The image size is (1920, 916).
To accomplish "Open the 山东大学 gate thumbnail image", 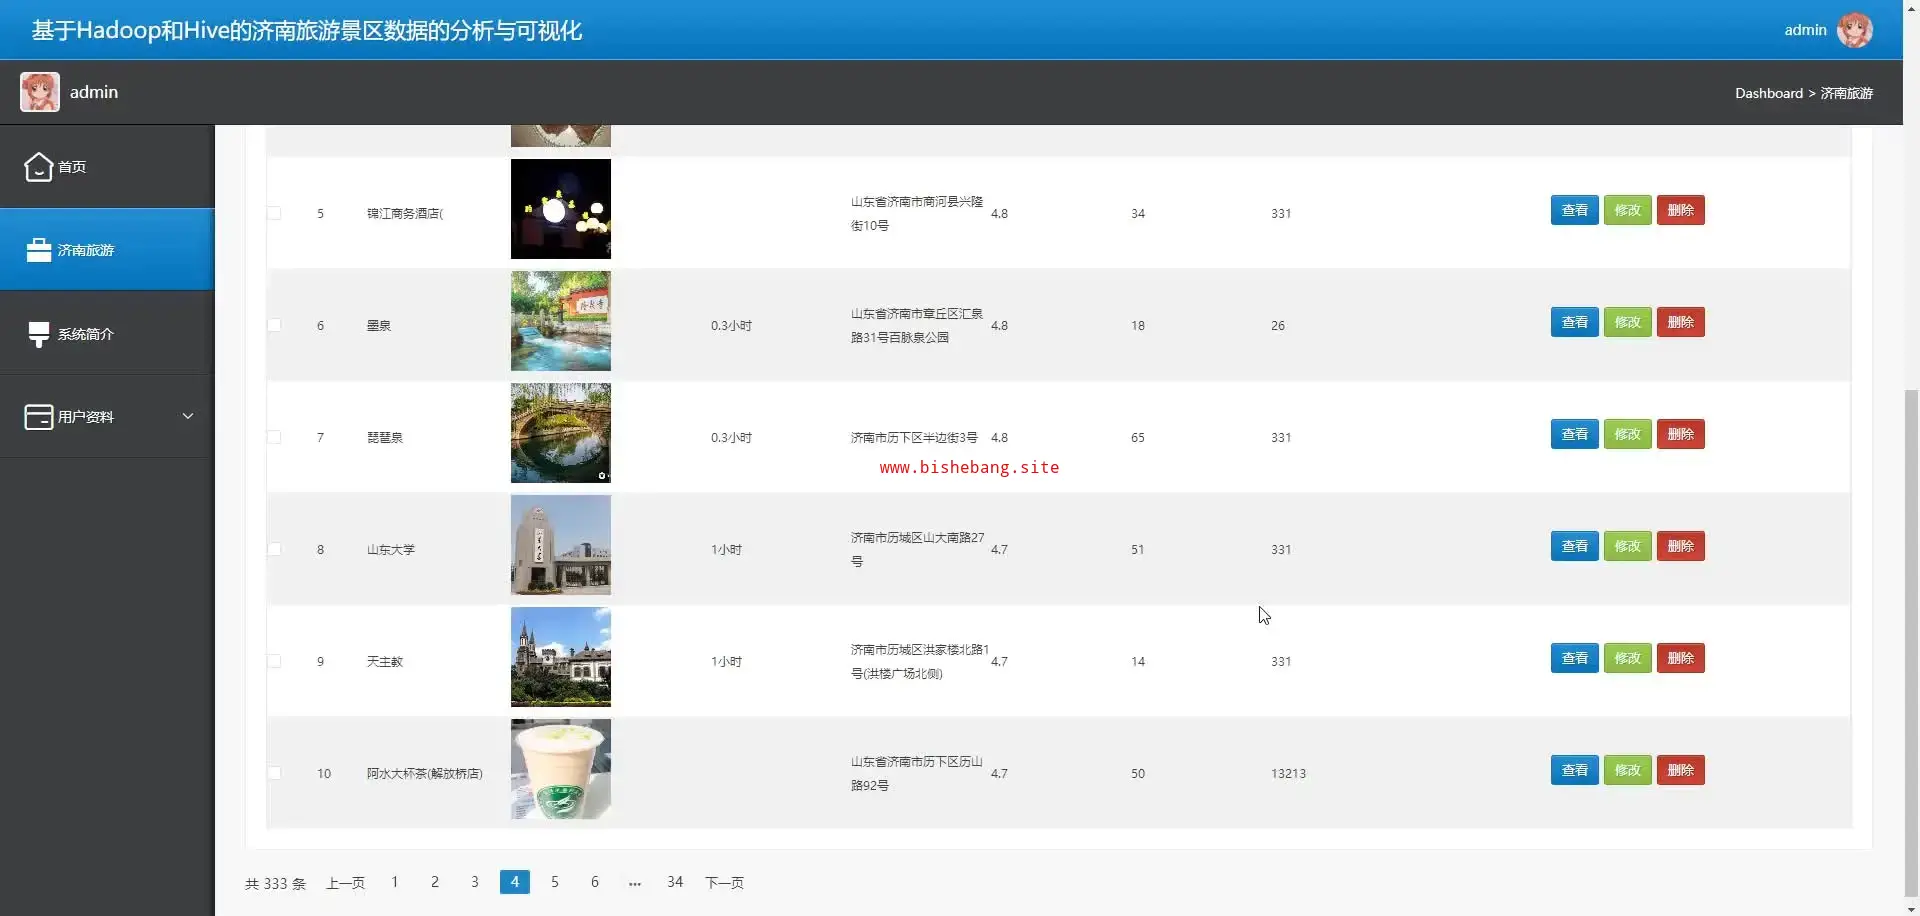I will pos(560,546).
